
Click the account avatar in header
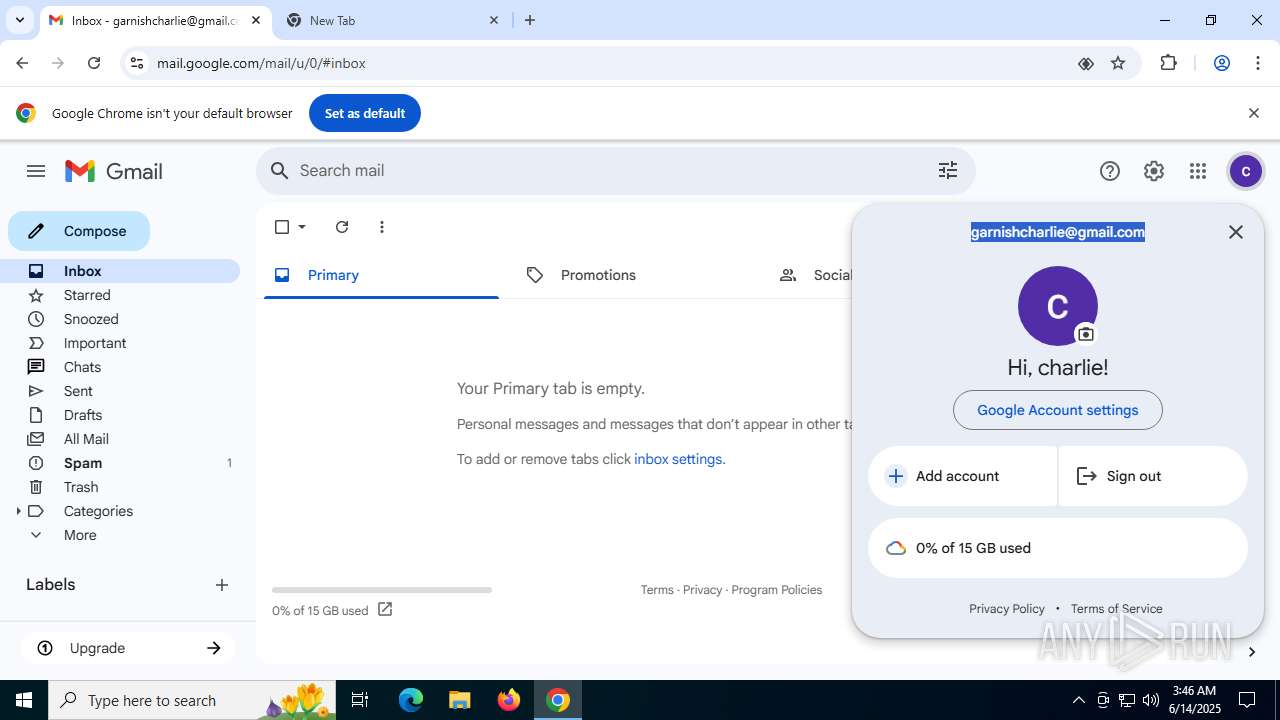(1246, 171)
